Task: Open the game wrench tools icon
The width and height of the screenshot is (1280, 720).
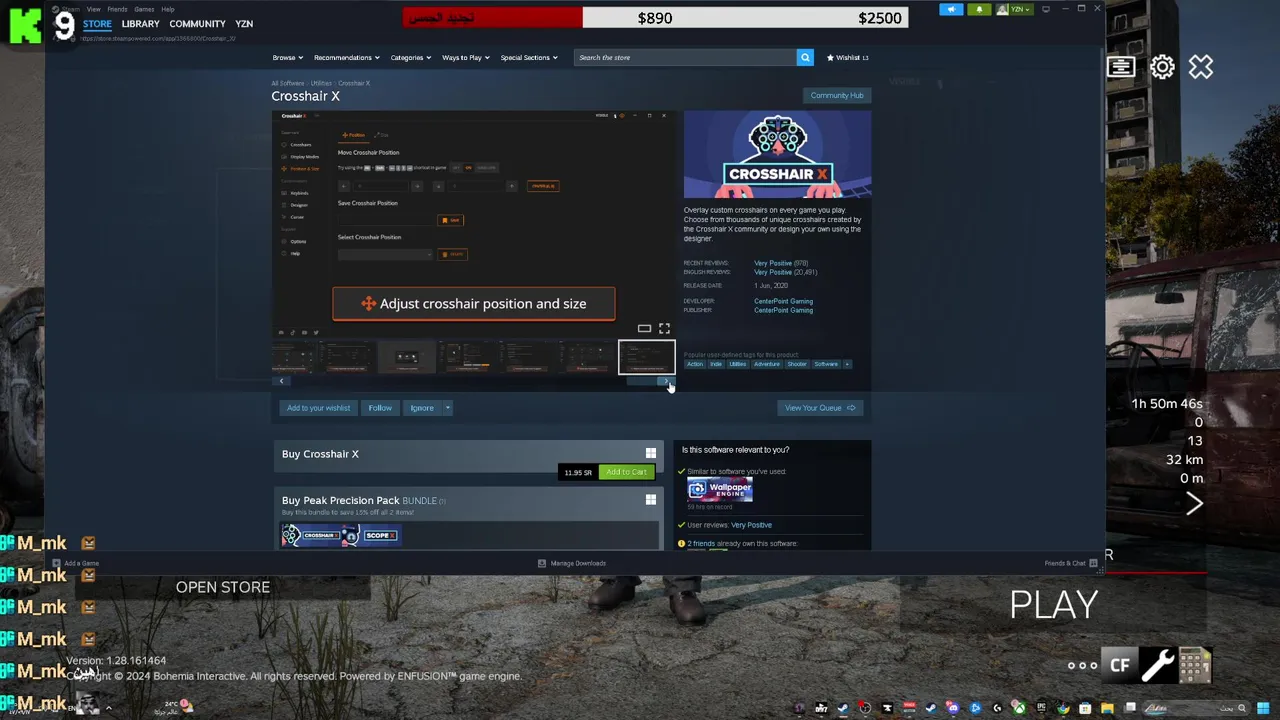Action: (x=1158, y=665)
